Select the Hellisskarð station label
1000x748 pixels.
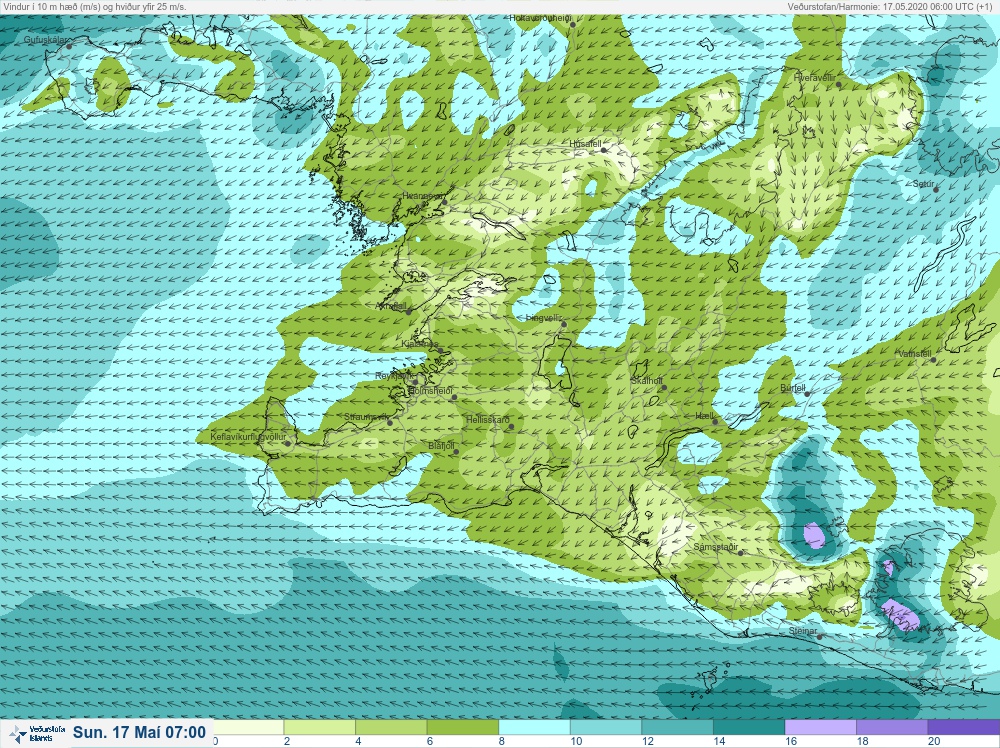tap(488, 420)
